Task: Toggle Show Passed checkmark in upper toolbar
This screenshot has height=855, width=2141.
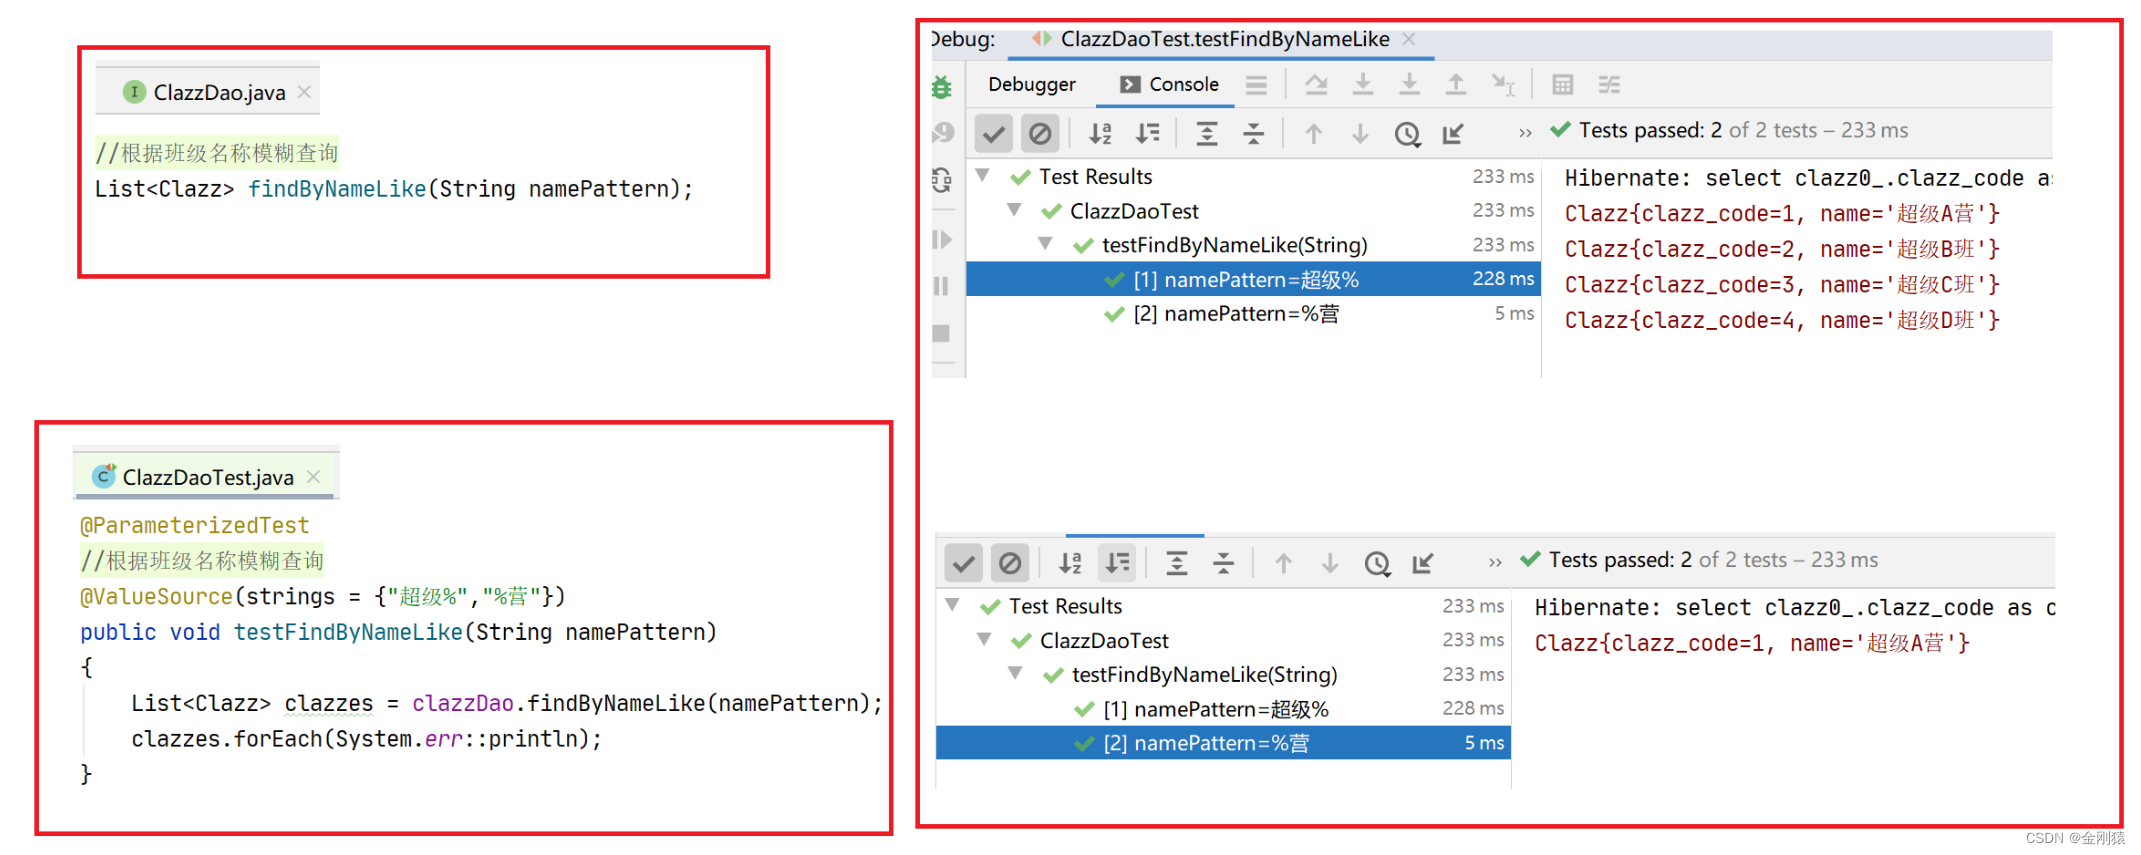Action: 994,133
